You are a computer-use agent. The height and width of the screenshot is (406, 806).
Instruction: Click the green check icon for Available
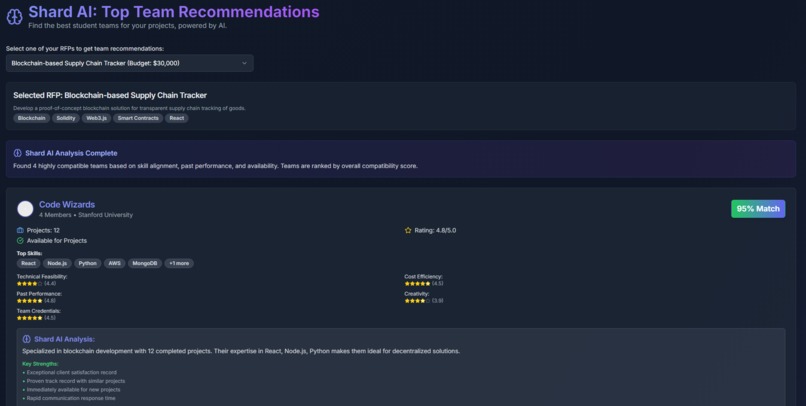click(x=20, y=241)
